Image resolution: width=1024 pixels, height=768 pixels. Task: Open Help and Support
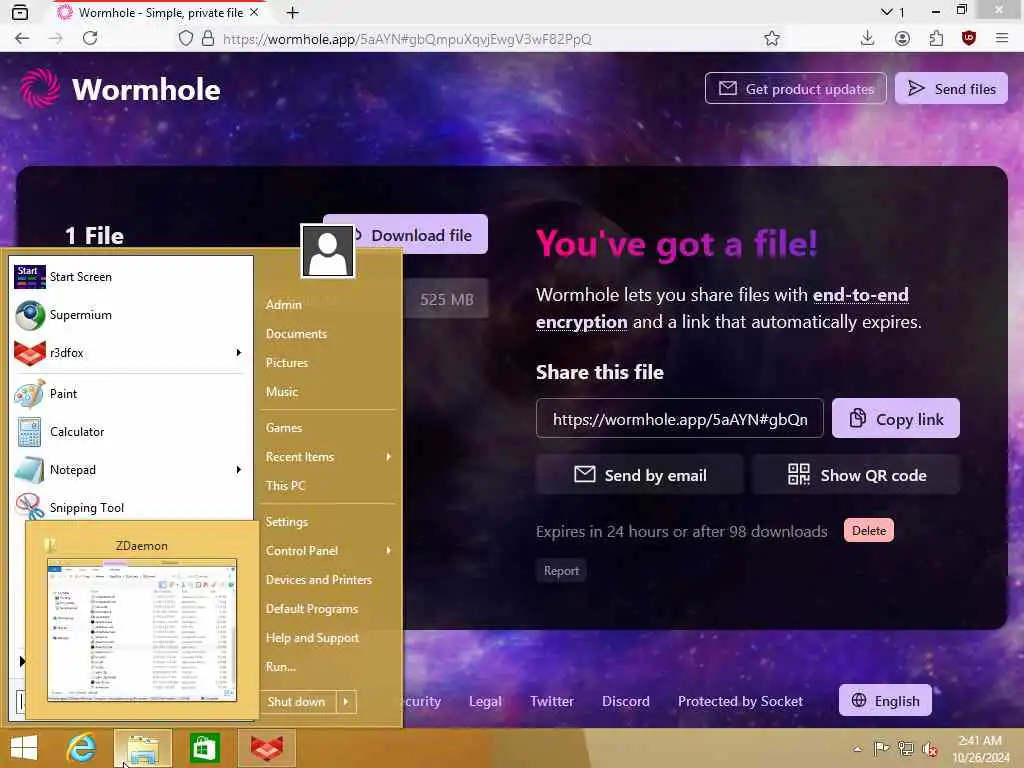(312, 638)
